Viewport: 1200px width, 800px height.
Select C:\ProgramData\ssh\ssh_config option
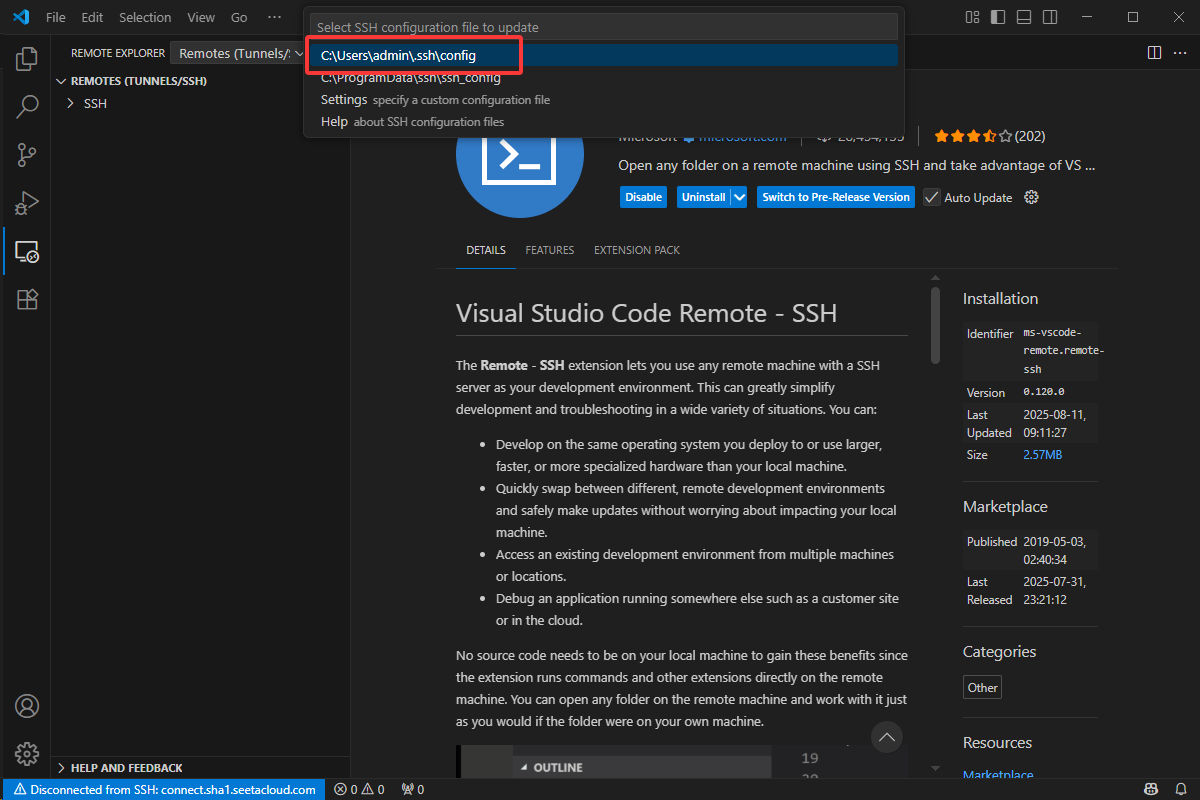pyautogui.click(x=603, y=78)
